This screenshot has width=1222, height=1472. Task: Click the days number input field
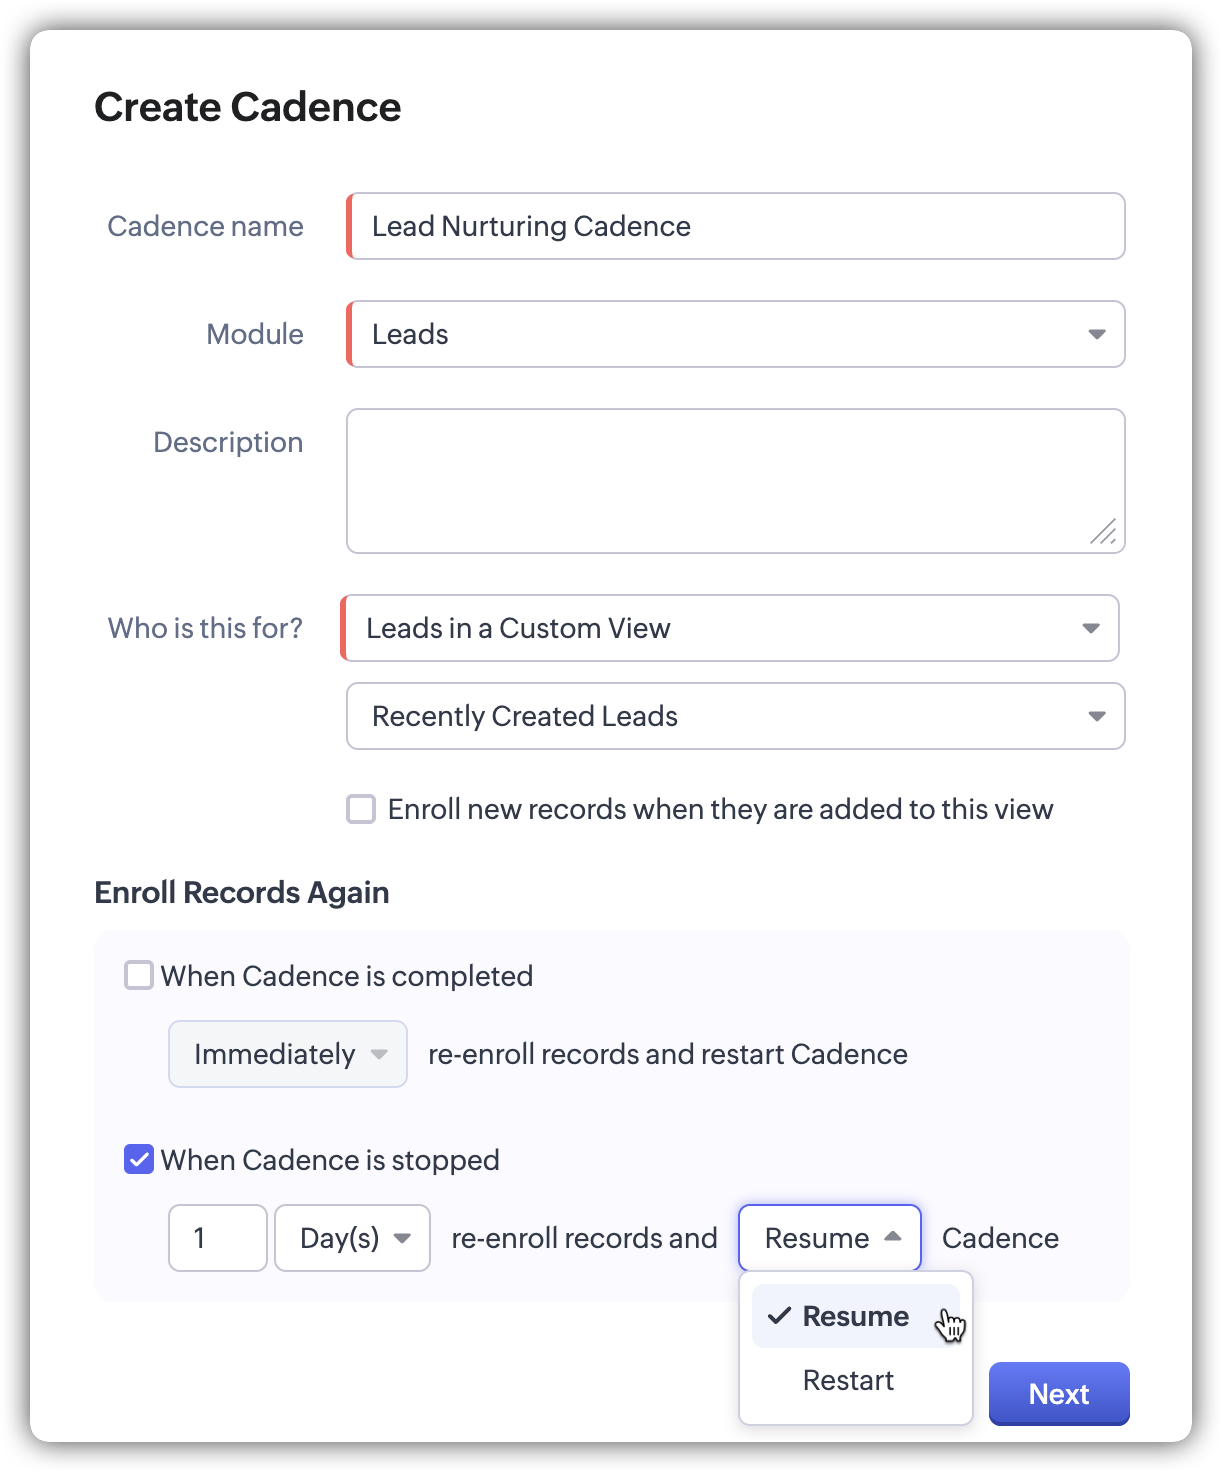218,1238
